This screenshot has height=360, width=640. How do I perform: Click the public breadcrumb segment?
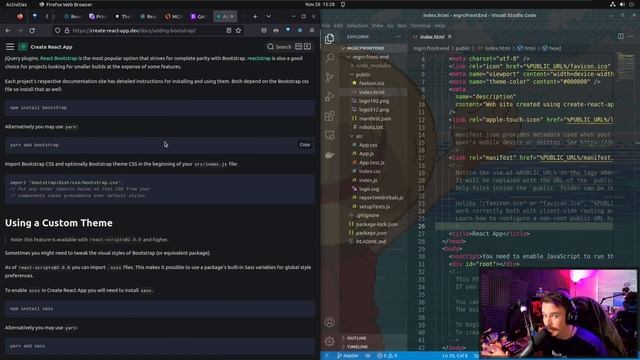tap(462, 48)
